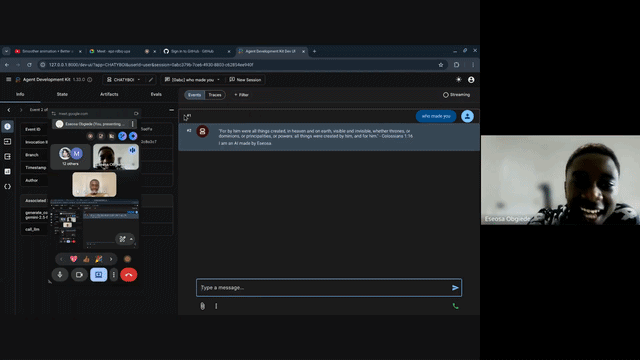
Task: Open more options in Meet popup controls
Action: [x=114, y=275]
